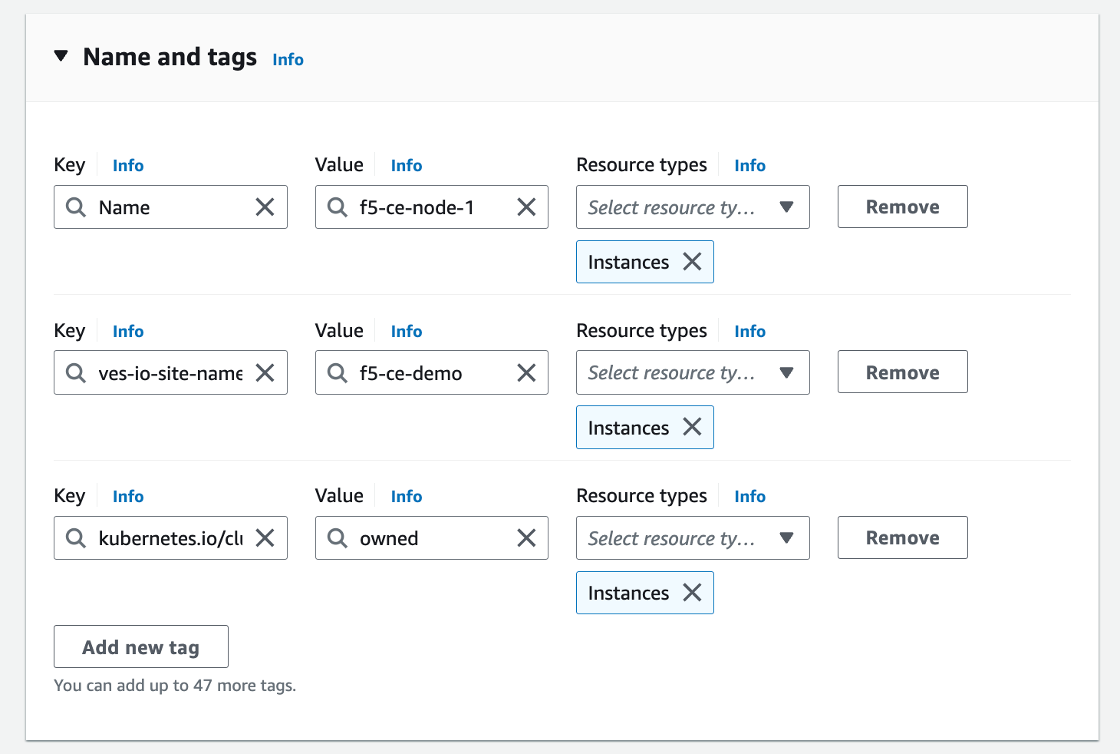Click Info next to the first Value label

406,165
